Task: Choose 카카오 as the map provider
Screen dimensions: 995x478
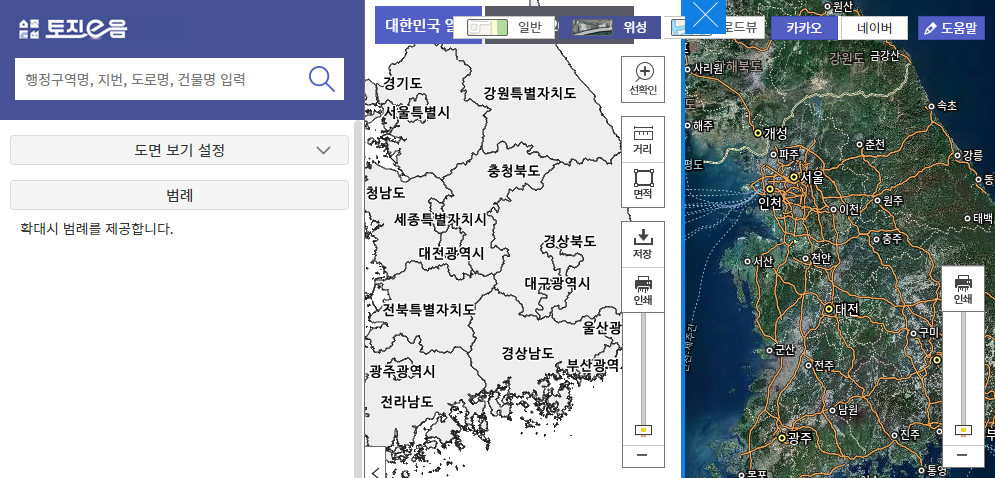Action: 804,28
